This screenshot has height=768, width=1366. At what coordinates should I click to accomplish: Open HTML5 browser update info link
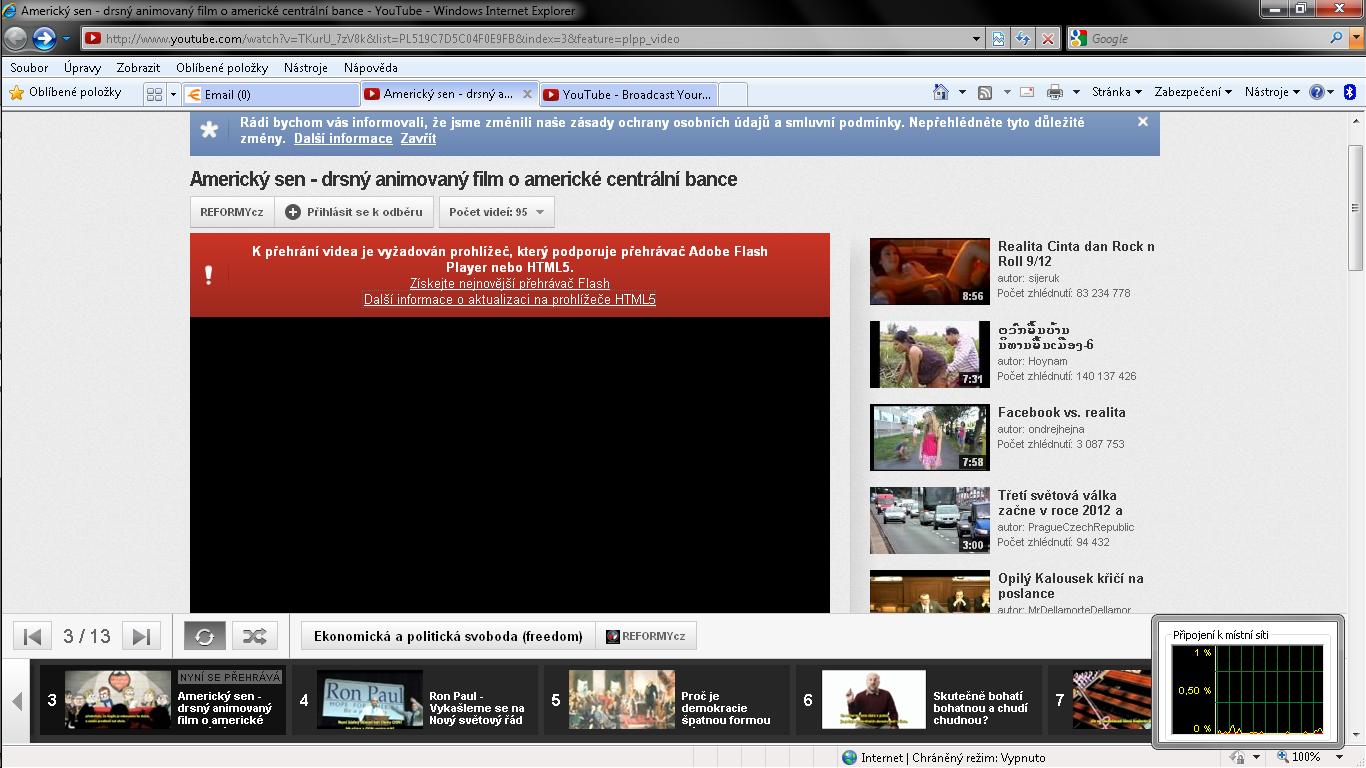(x=510, y=300)
